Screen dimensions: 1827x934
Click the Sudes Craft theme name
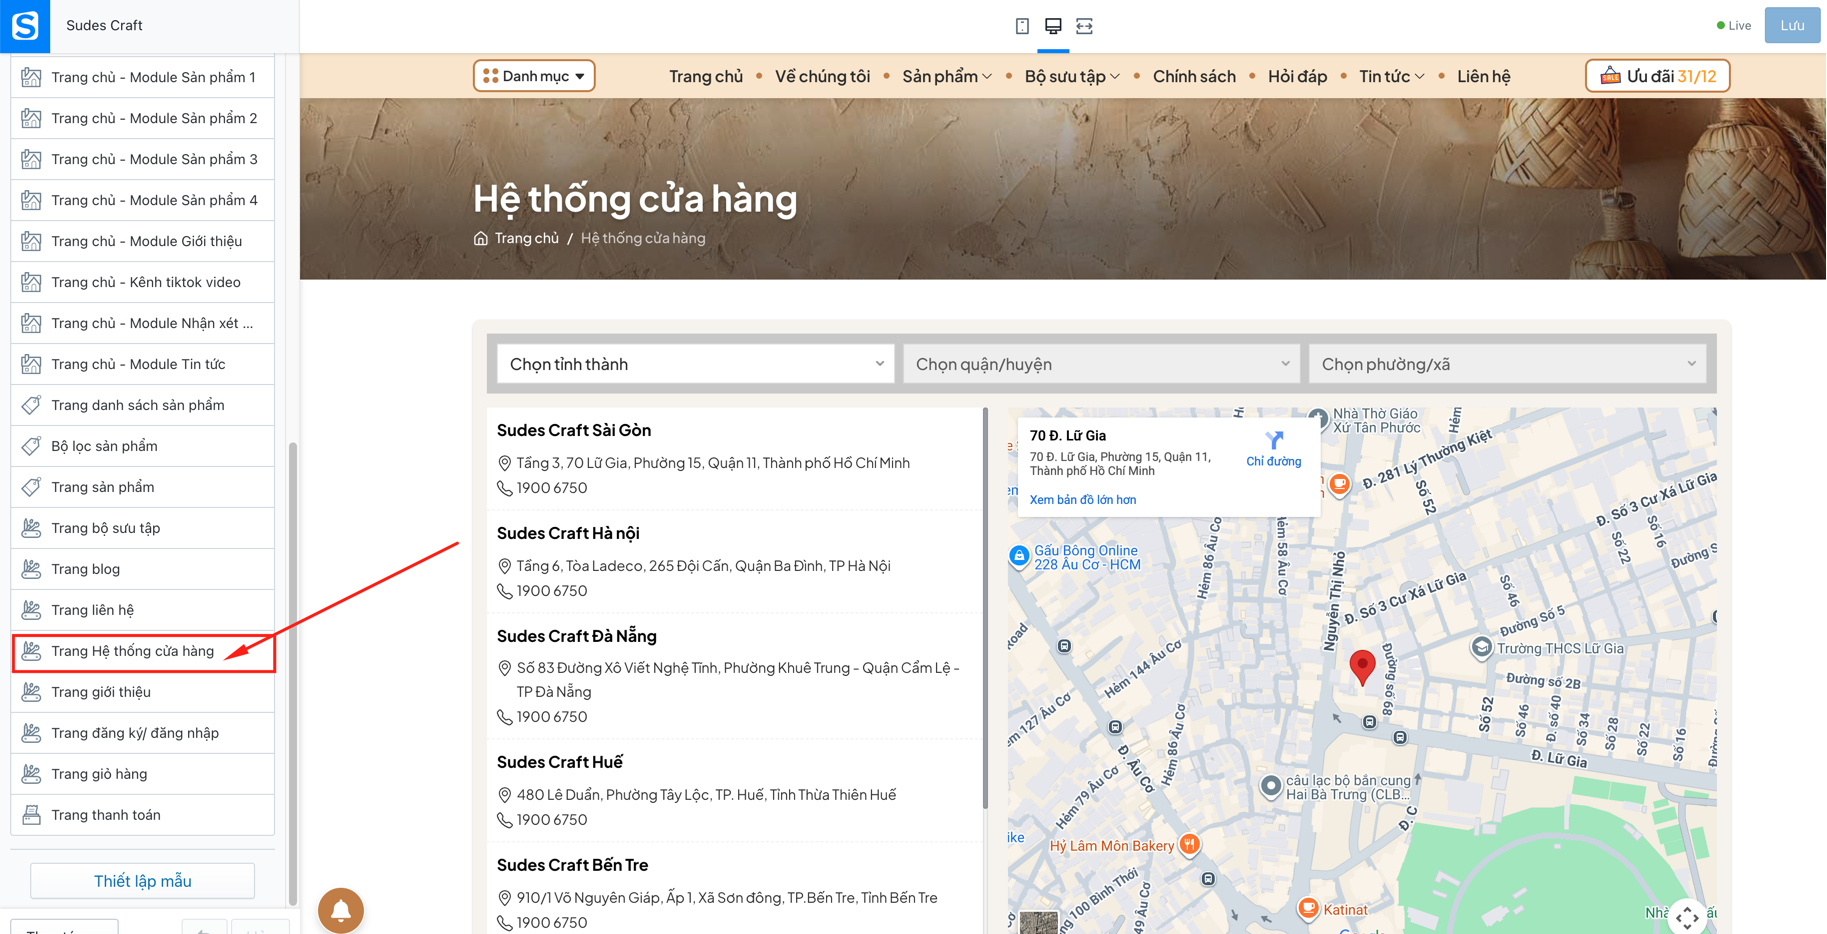pos(104,26)
